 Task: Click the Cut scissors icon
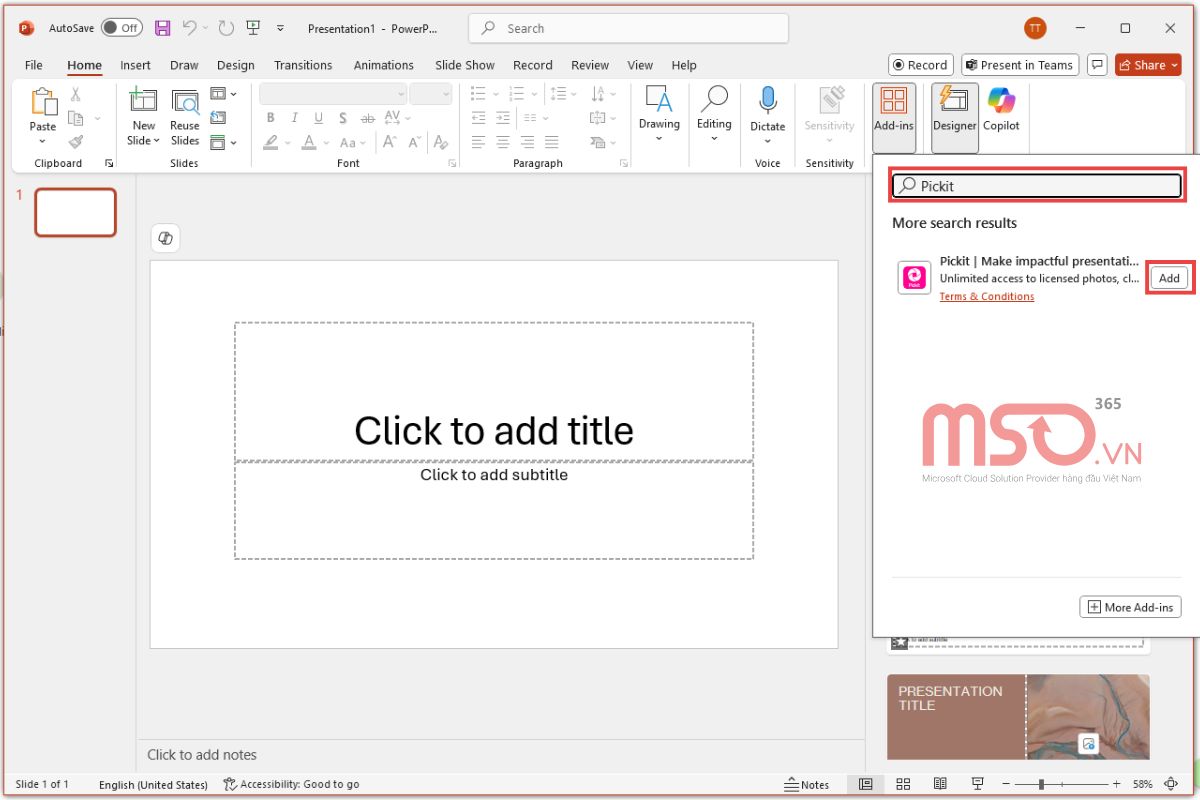[75, 94]
